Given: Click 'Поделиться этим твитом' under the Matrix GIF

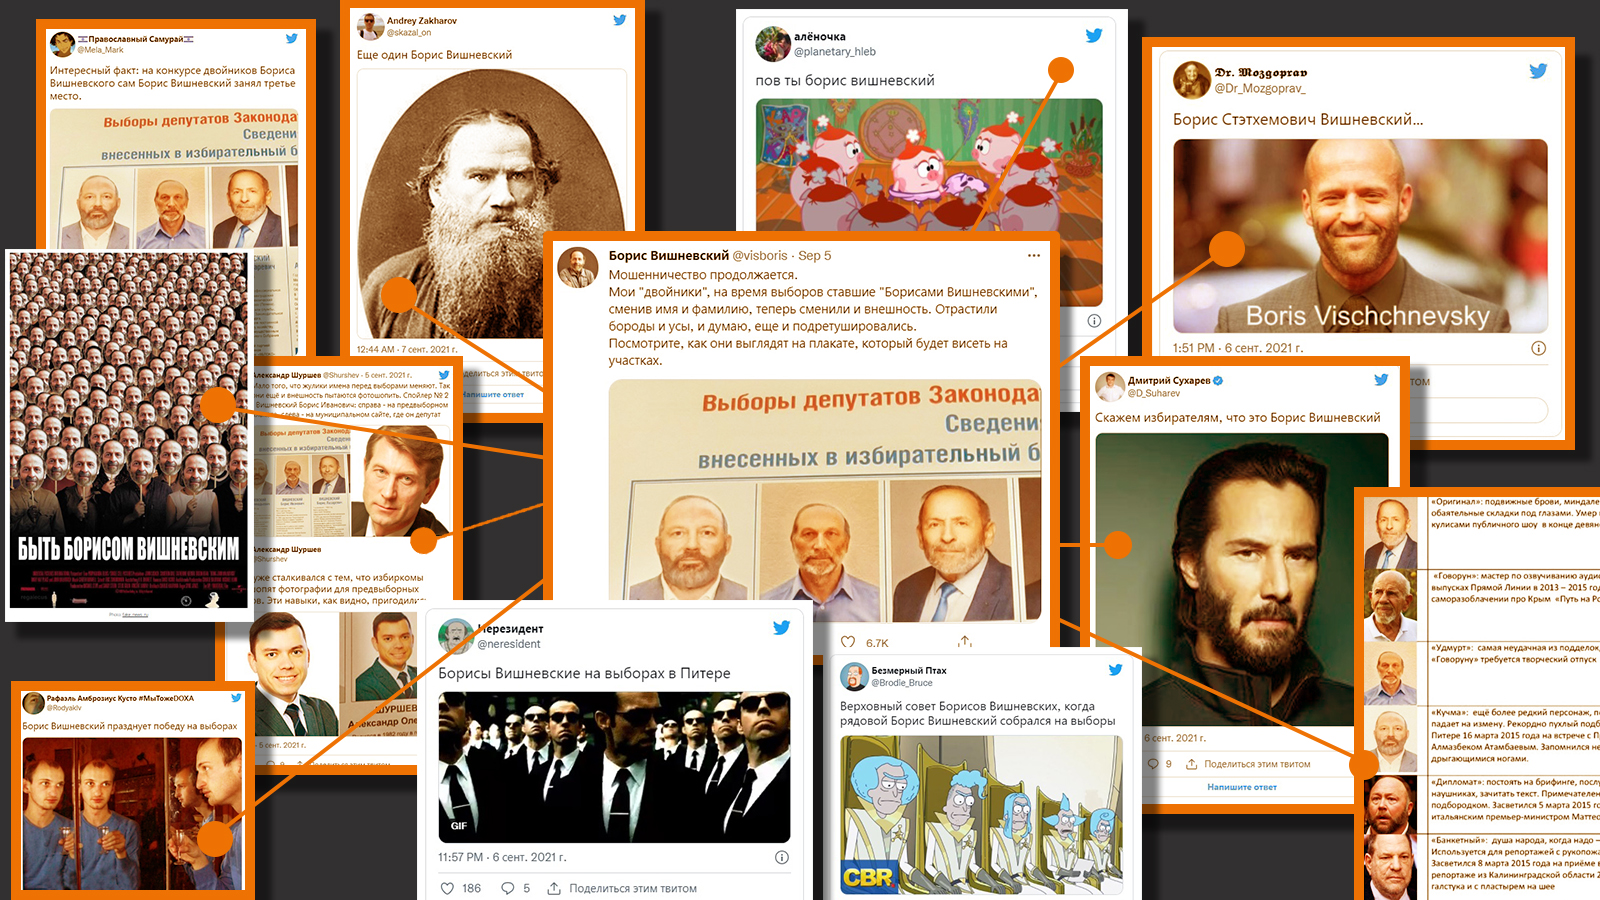Looking at the screenshot, I should click(x=633, y=888).
